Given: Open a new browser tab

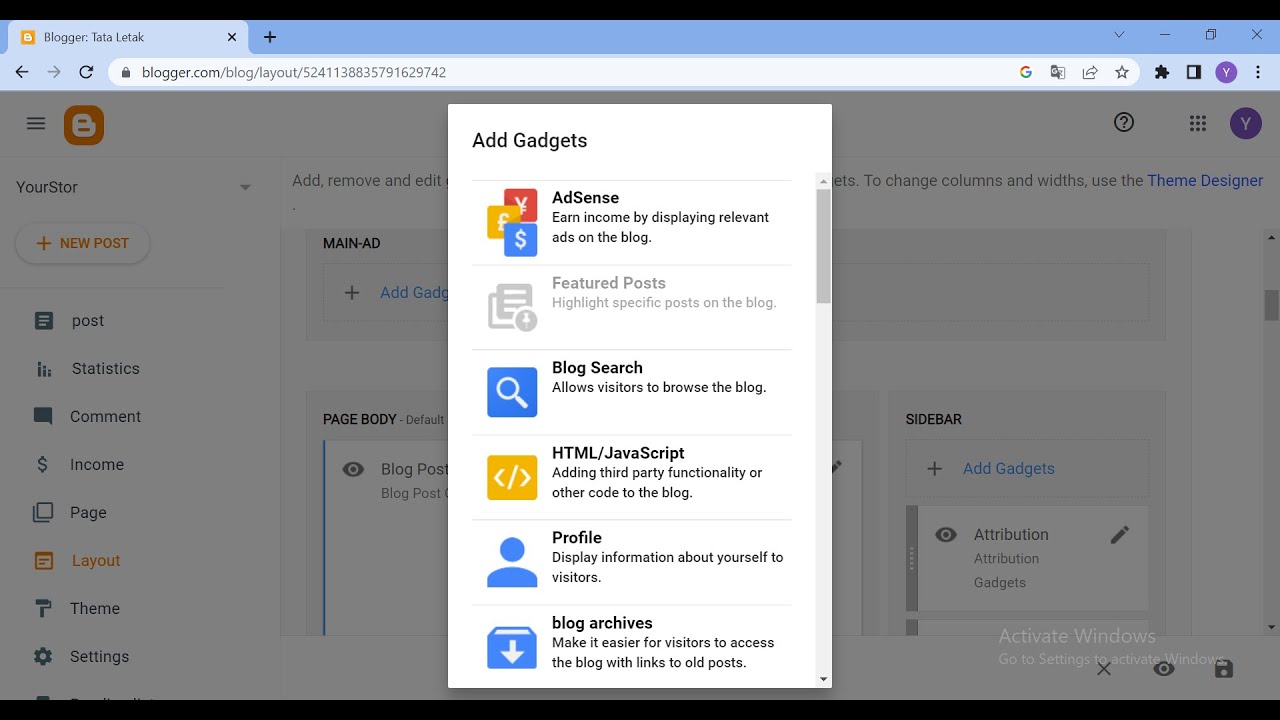Looking at the screenshot, I should coord(270,37).
